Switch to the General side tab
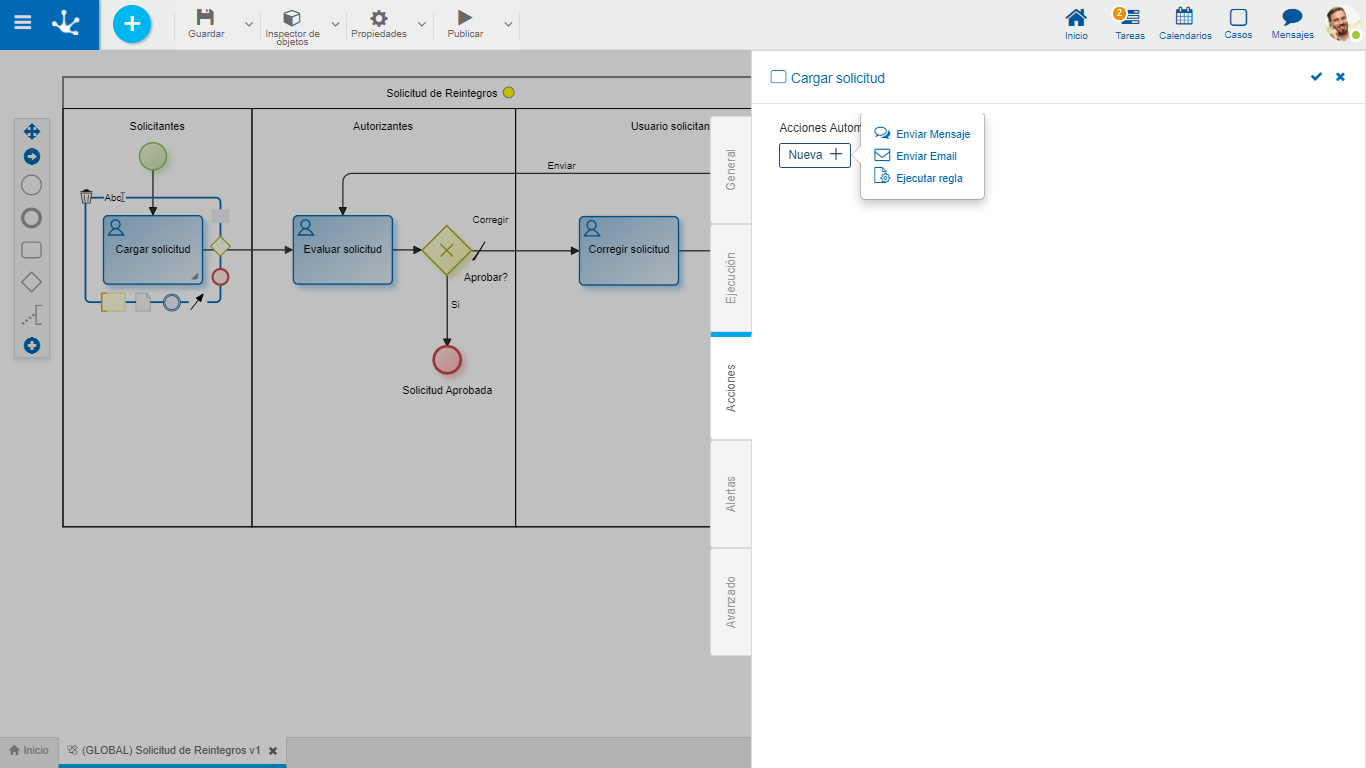1366x768 pixels. coord(731,170)
